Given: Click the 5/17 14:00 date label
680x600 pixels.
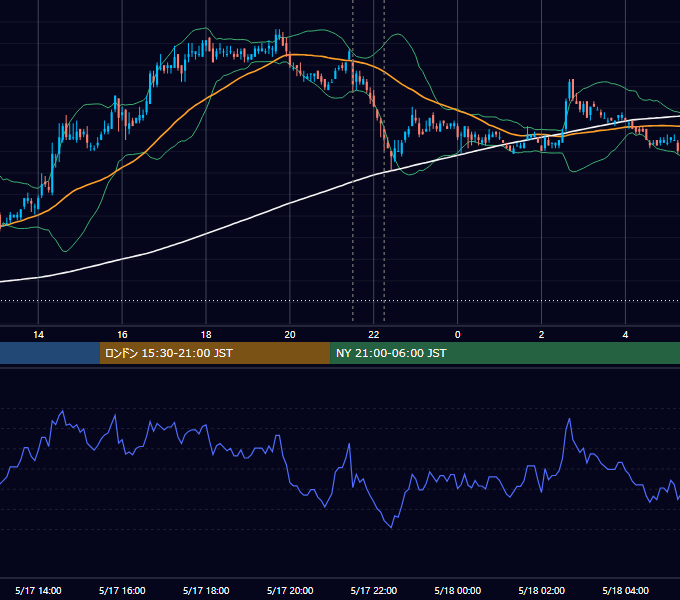Looking at the screenshot, I should 38,590.
